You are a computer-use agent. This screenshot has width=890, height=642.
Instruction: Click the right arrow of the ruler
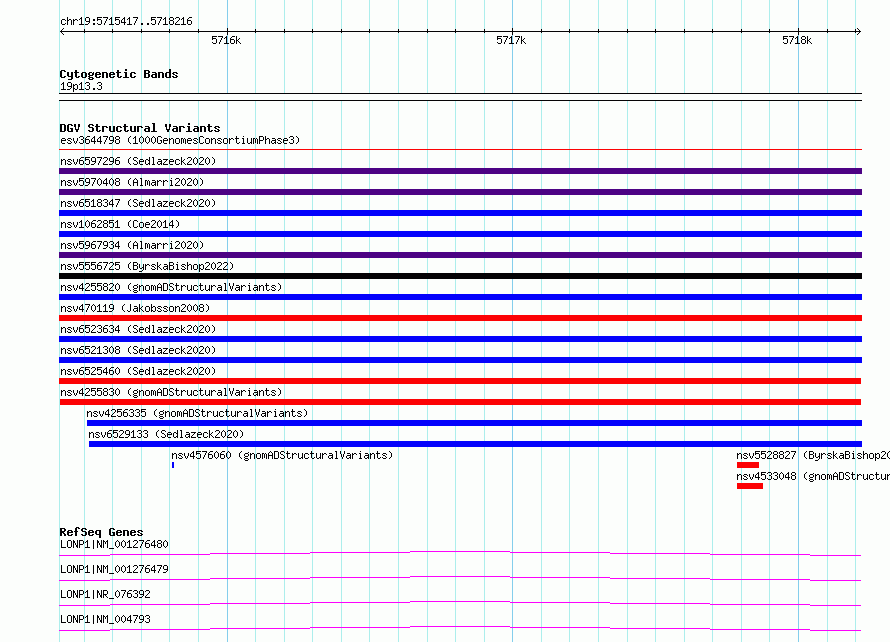[858, 32]
